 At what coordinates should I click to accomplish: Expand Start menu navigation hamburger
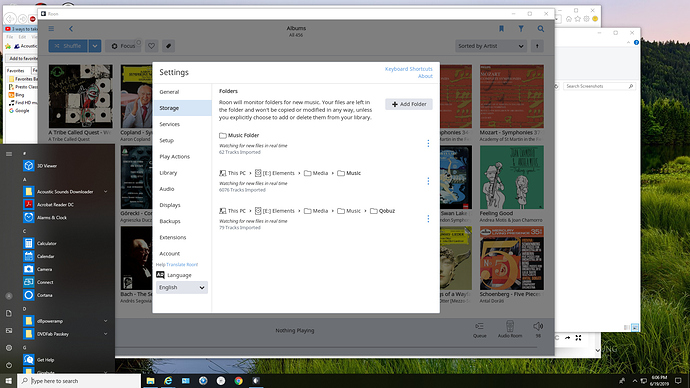pos(9,154)
